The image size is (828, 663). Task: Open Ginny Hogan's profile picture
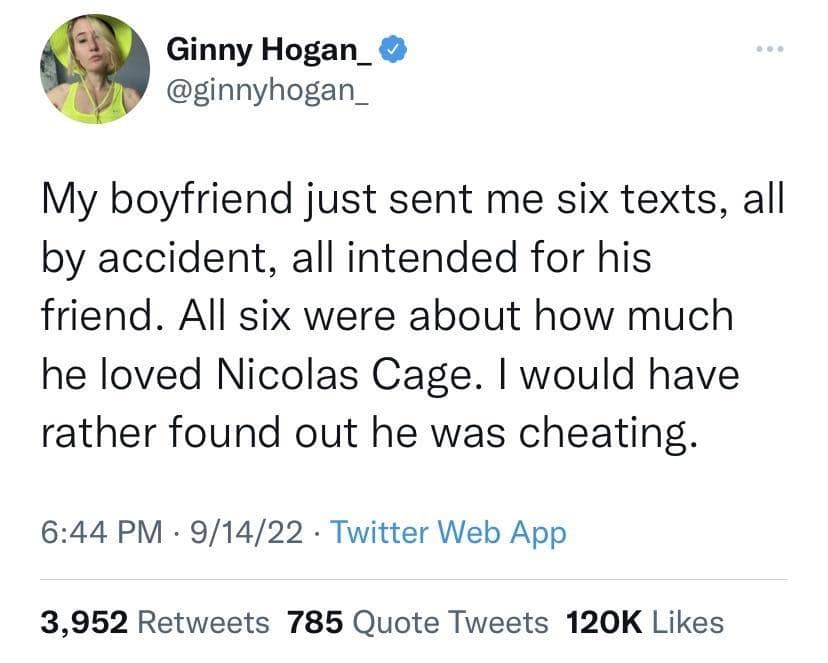95,69
